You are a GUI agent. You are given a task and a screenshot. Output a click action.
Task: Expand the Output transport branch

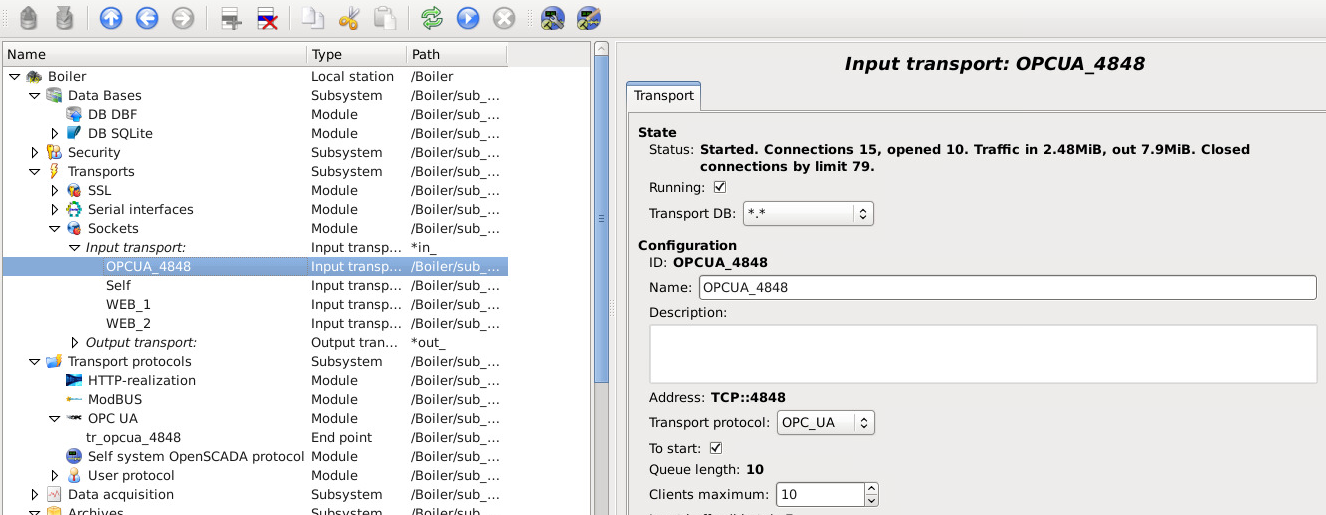(74, 343)
